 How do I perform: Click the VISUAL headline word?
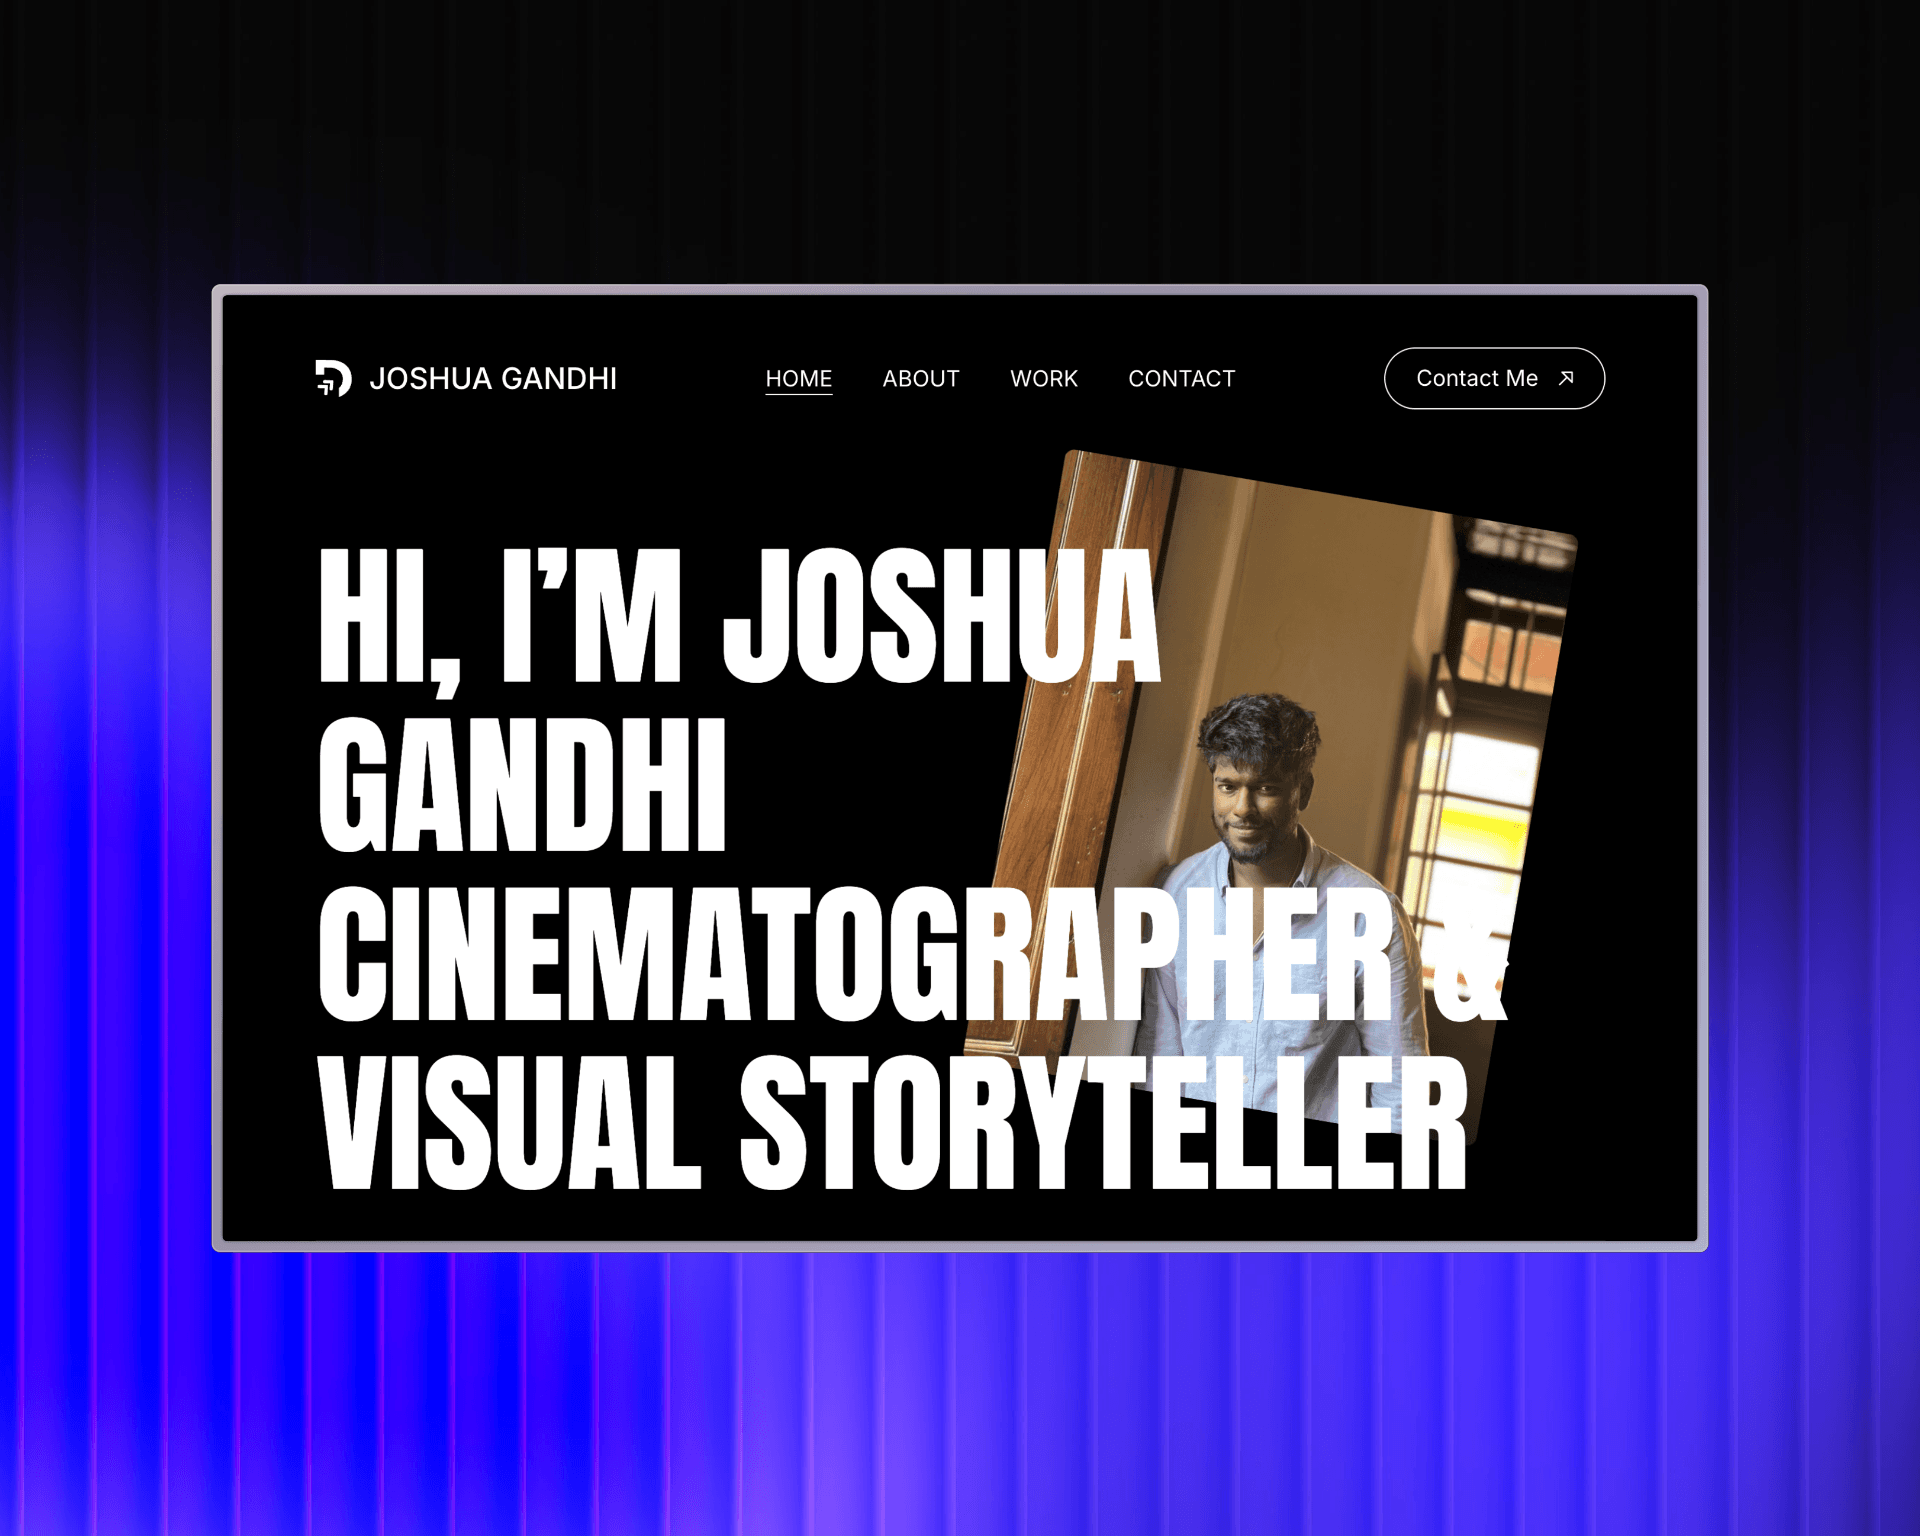tap(509, 1122)
